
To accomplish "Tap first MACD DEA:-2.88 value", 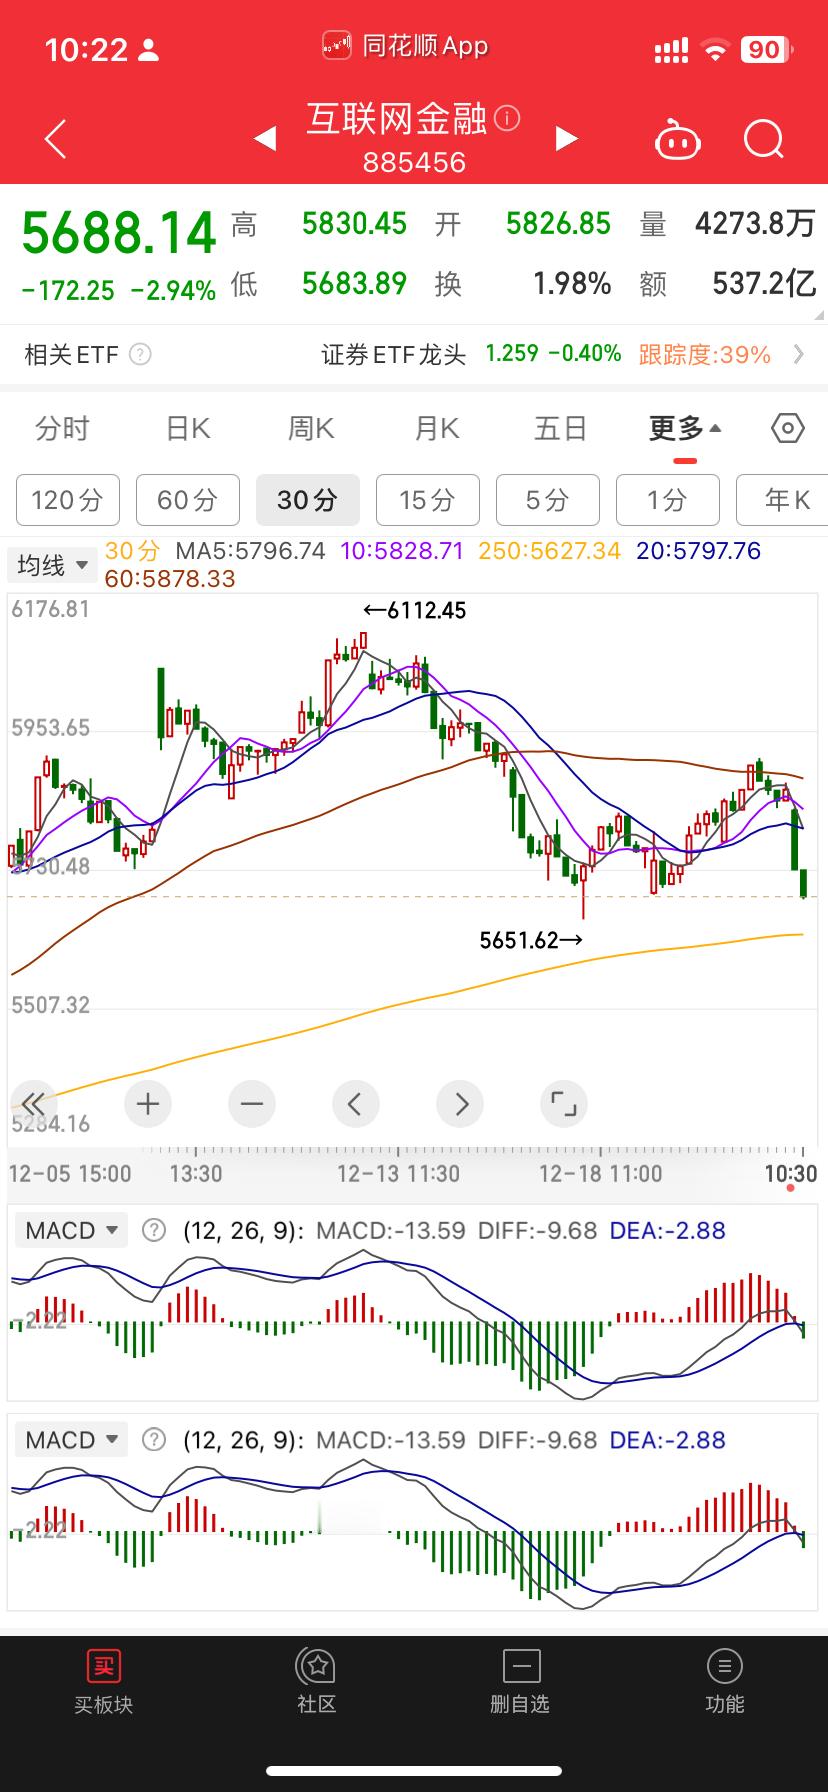I will coord(667,1230).
